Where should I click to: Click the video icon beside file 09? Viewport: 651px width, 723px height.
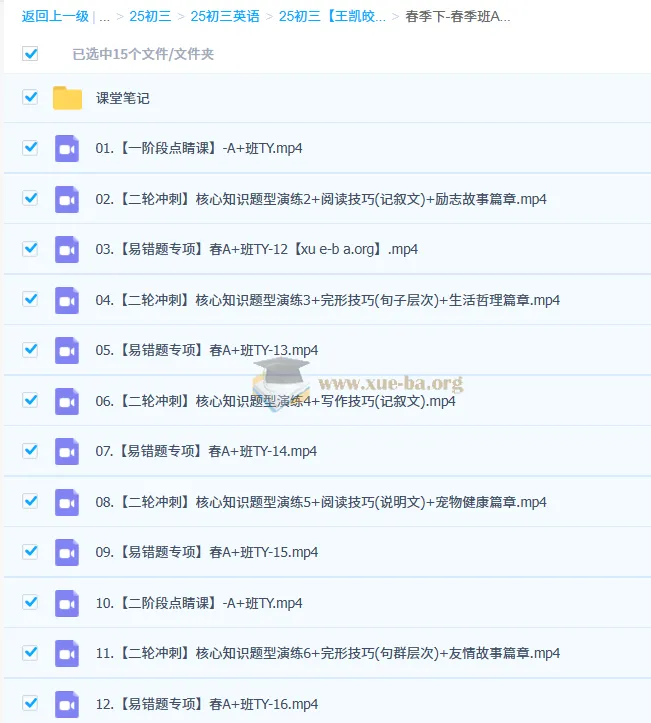coord(67,552)
